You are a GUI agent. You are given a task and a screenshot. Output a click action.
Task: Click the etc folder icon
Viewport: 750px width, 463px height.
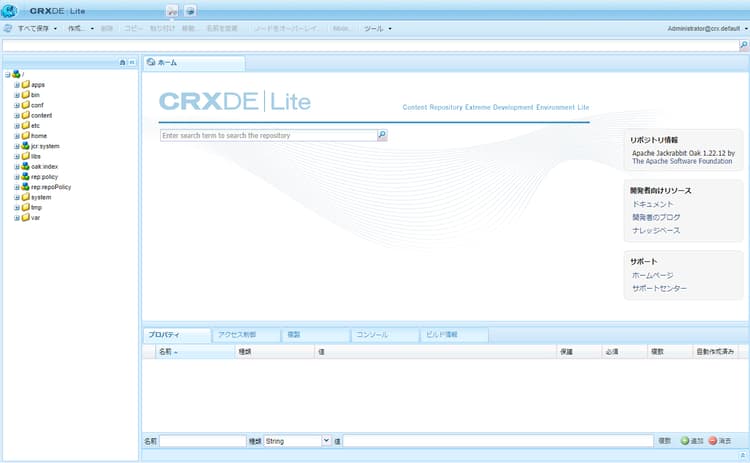26,125
